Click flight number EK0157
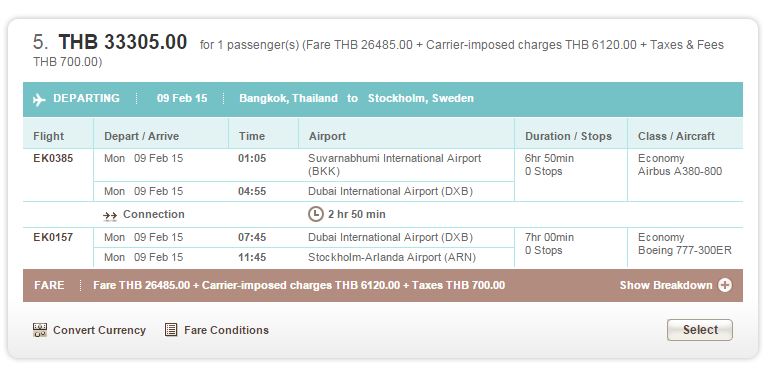 [53, 237]
